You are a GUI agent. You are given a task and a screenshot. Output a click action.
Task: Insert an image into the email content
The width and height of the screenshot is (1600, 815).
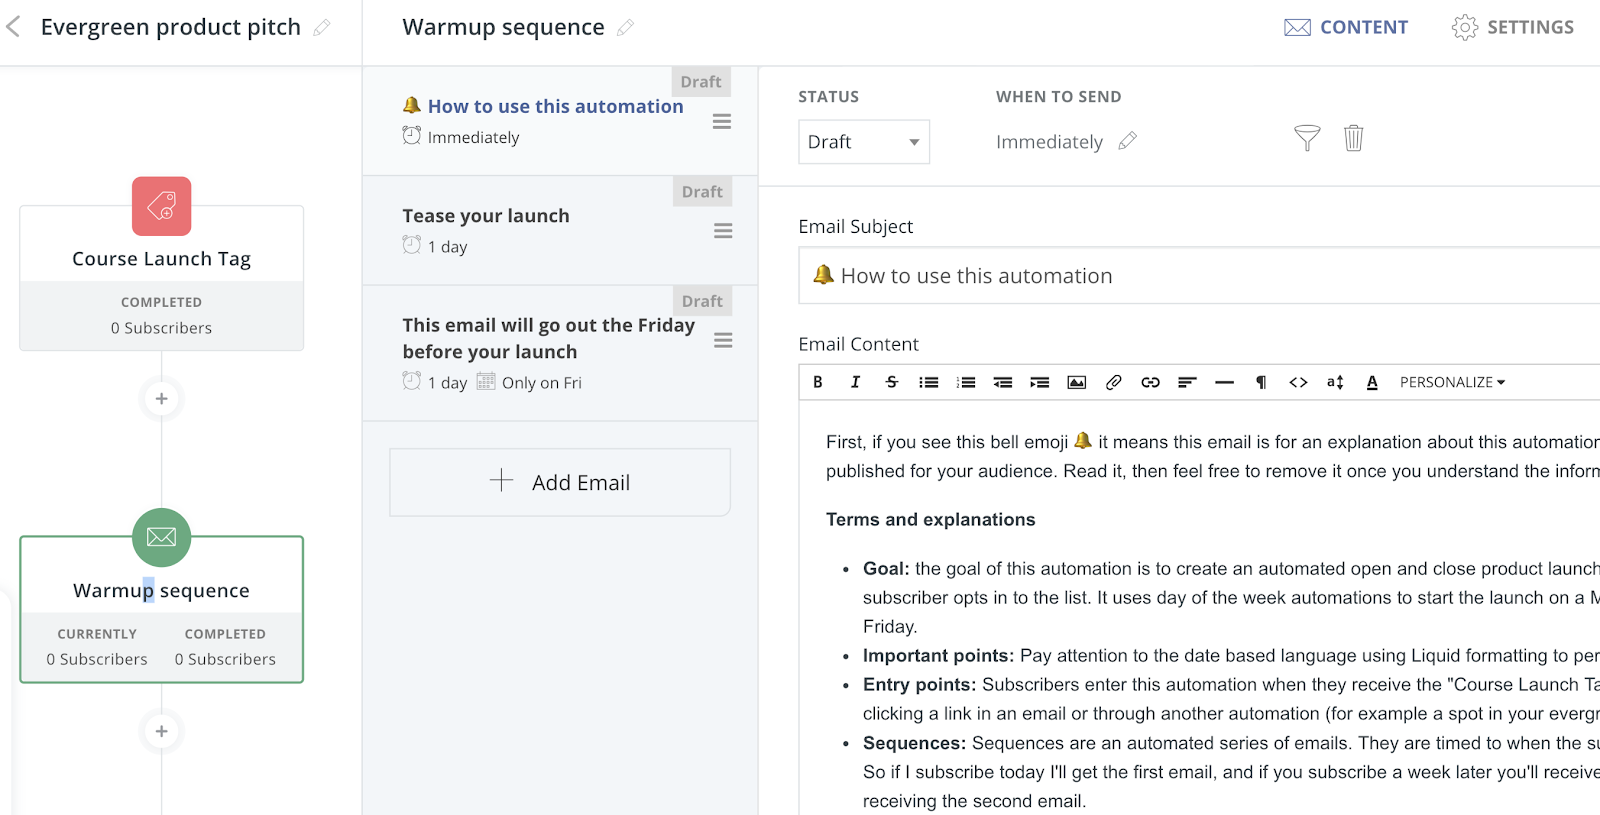(x=1077, y=382)
